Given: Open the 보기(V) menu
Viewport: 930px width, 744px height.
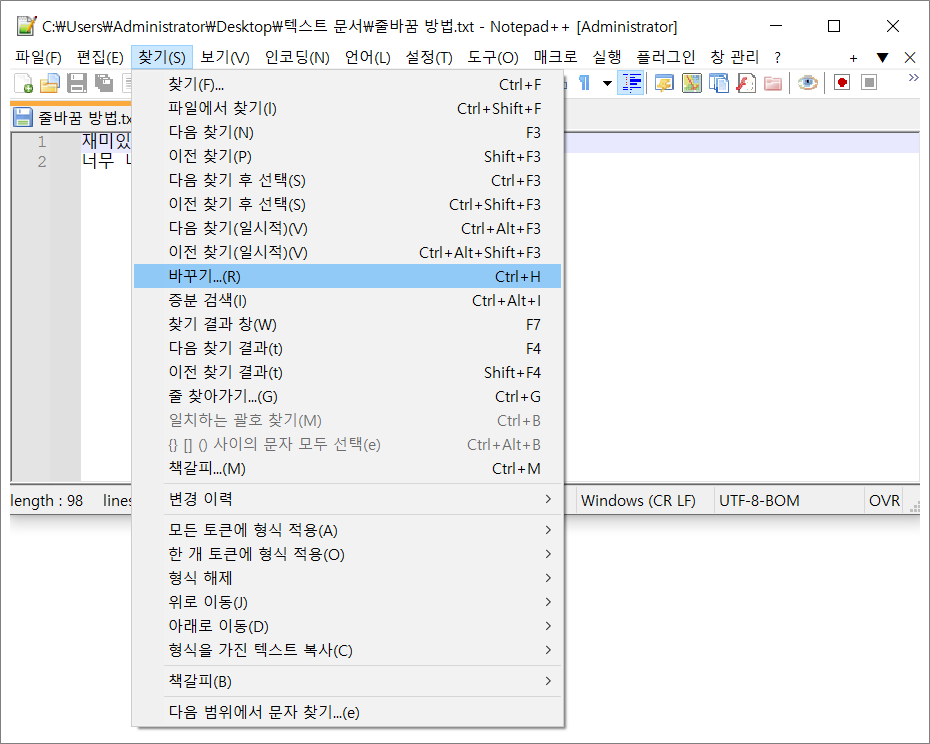Looking at the screenshot, I should 225,57.
